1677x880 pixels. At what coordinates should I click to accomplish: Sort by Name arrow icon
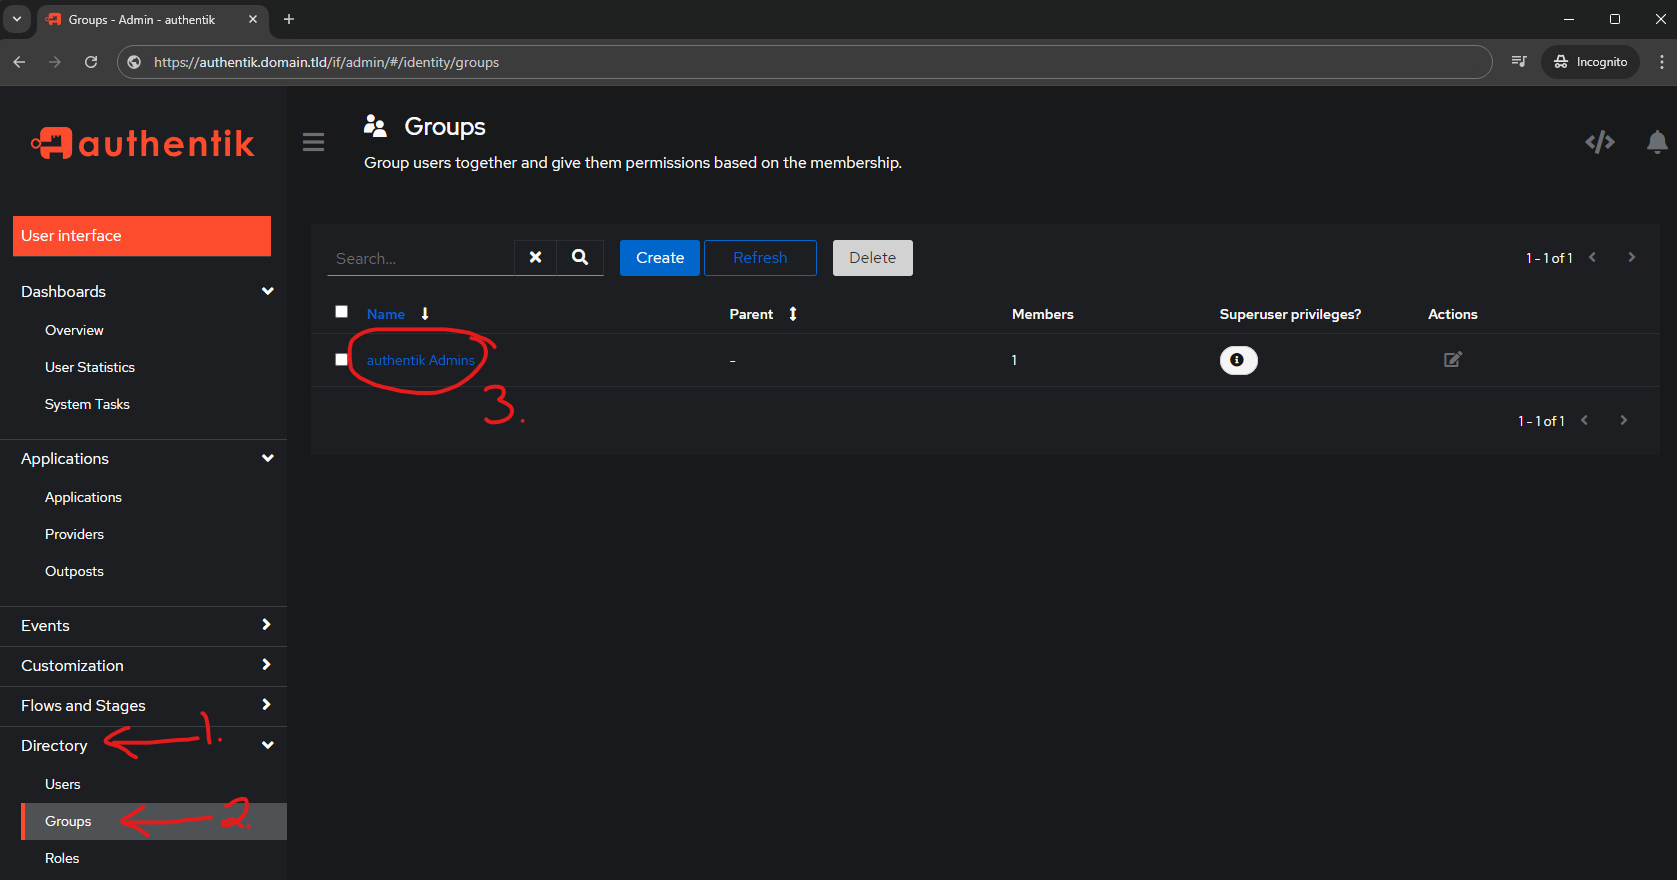[x=425, y=314]
